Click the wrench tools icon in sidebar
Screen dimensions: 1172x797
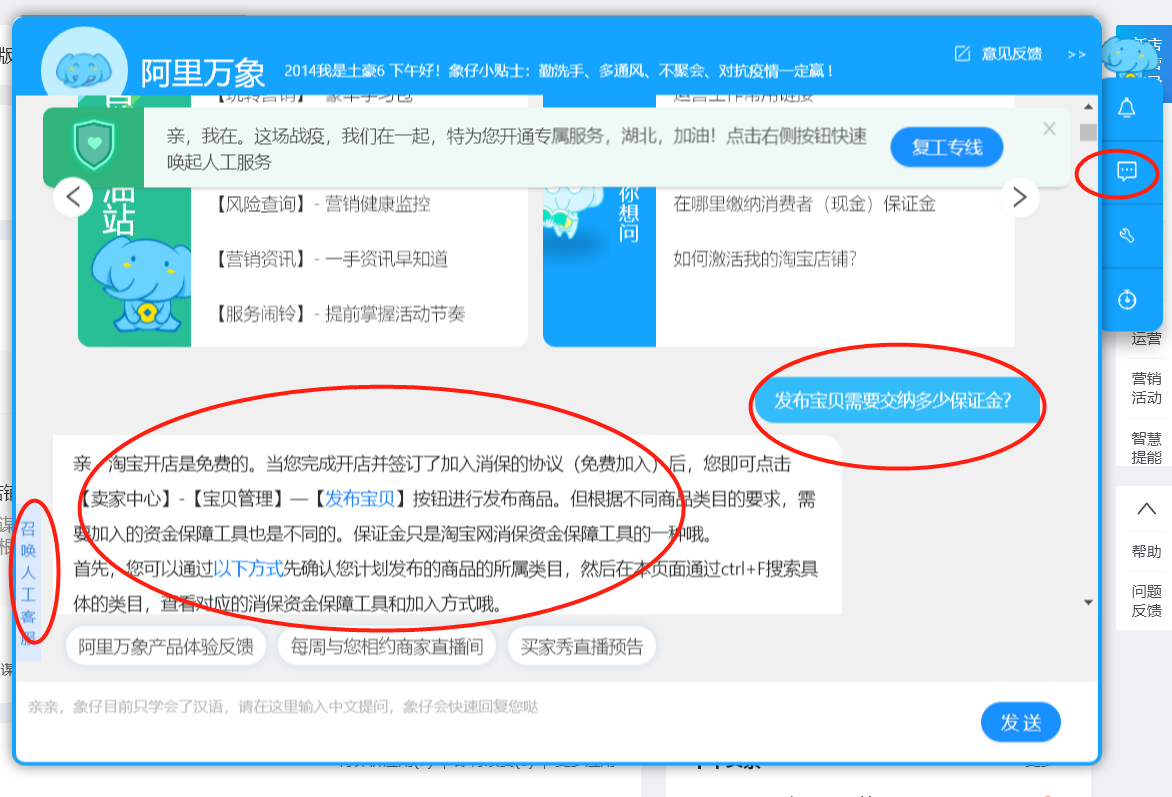tap(1126, 236)
